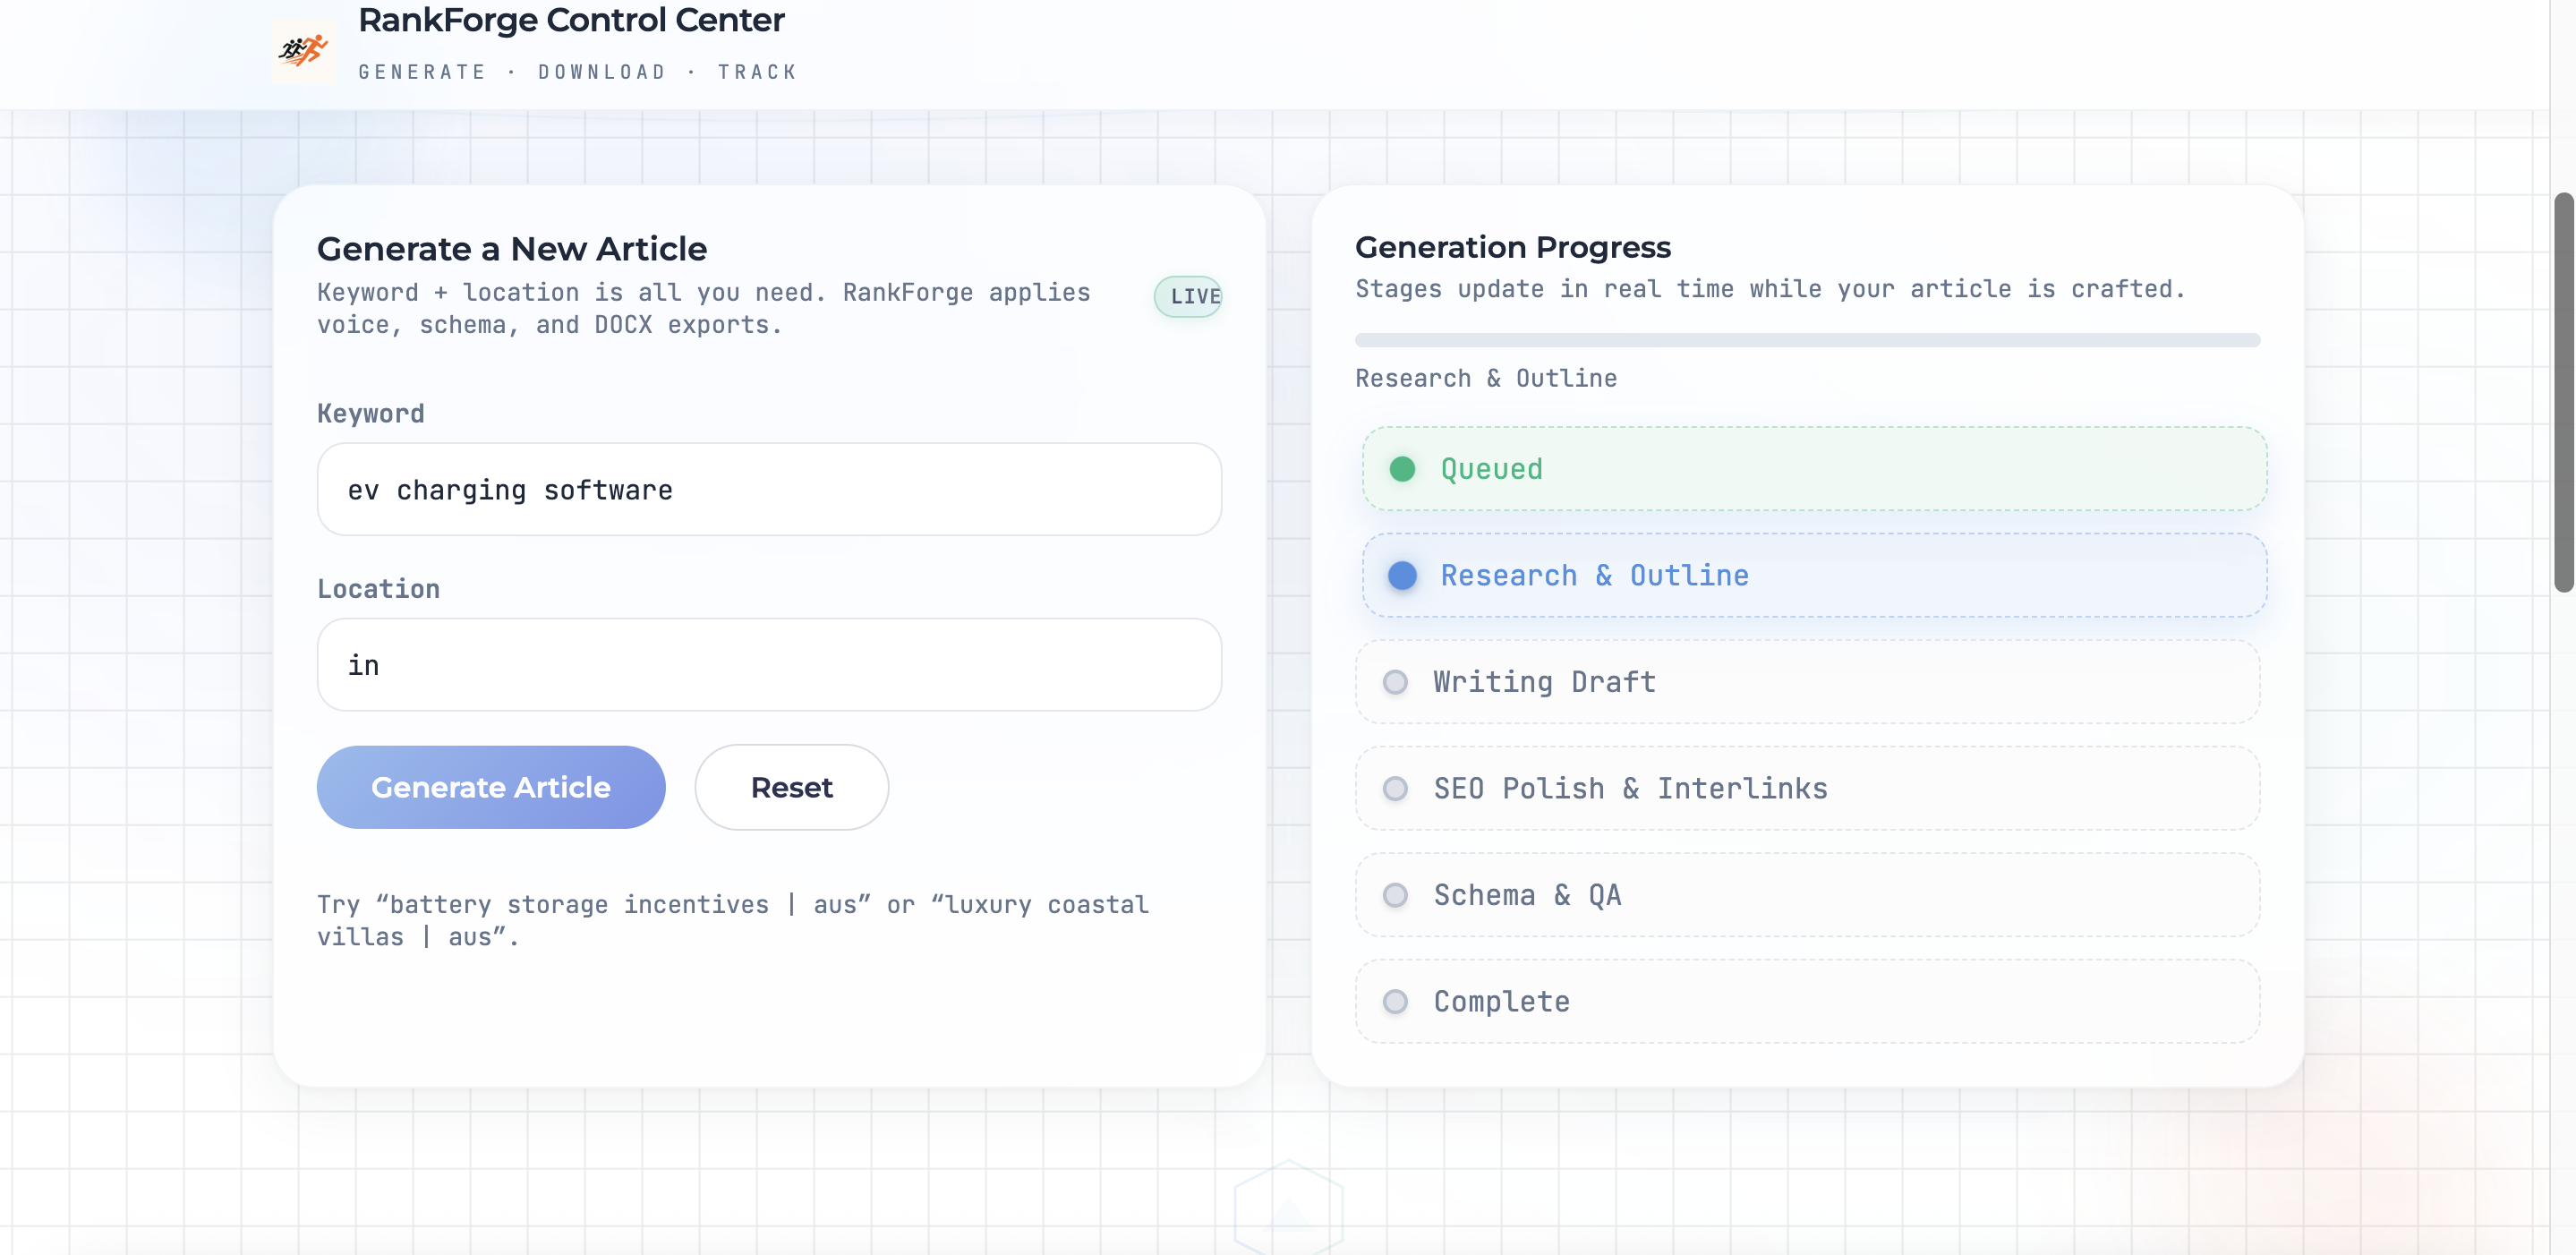Click the Complete stage indicator circle
The width and height of the screenshot is (2576, 1255).
coord(1395,1001)
